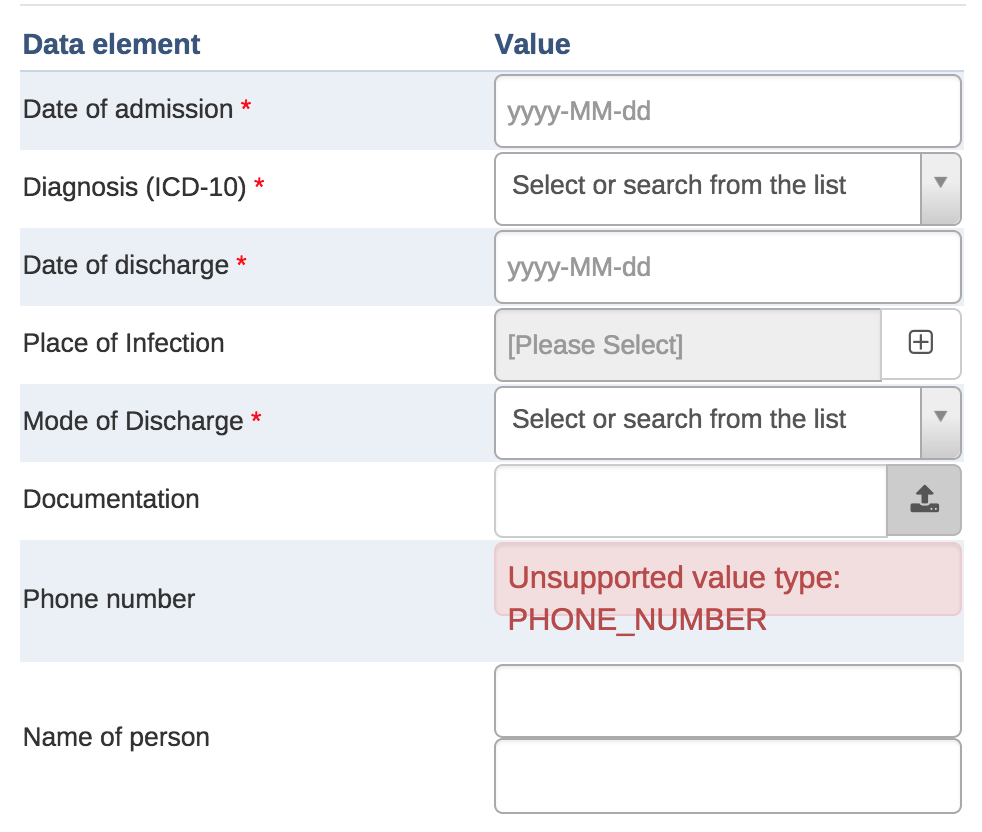The height and width of the screenshot is (832, 982).
Task: Focus the Date of discharge input
Action: coord(727,267)
